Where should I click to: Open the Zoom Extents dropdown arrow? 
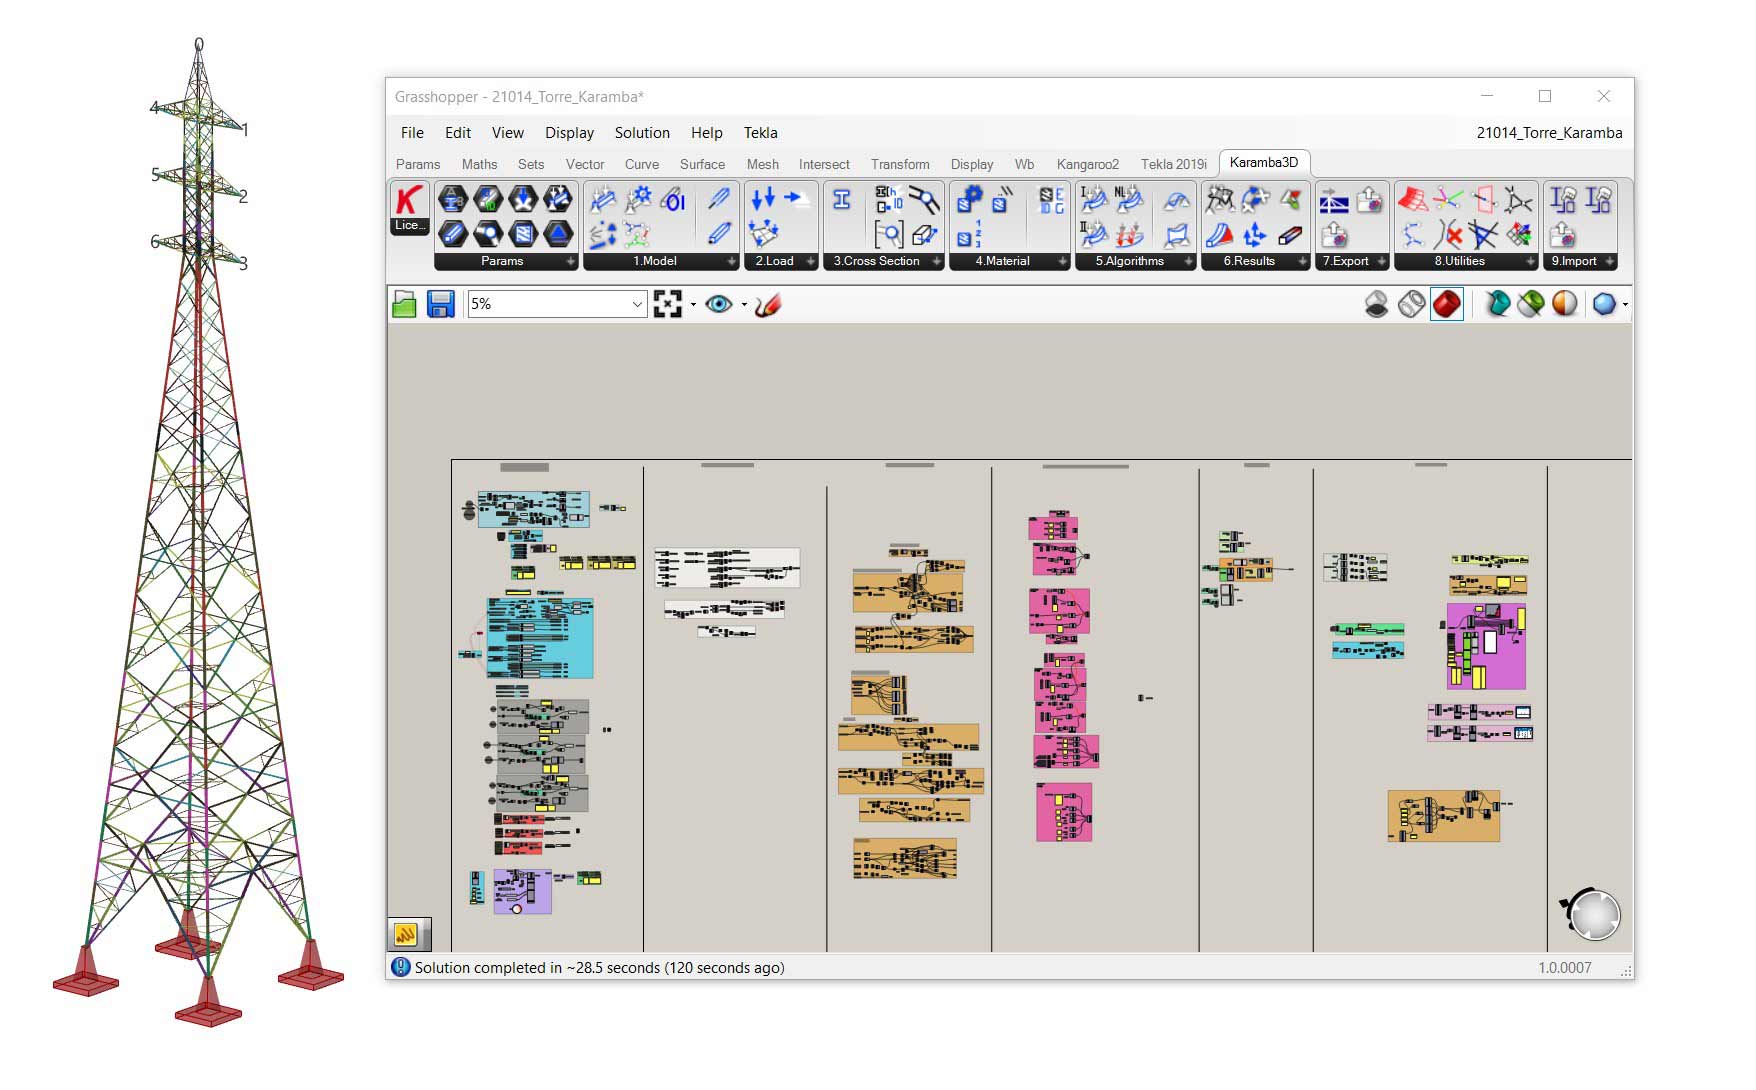pos(693,305)
